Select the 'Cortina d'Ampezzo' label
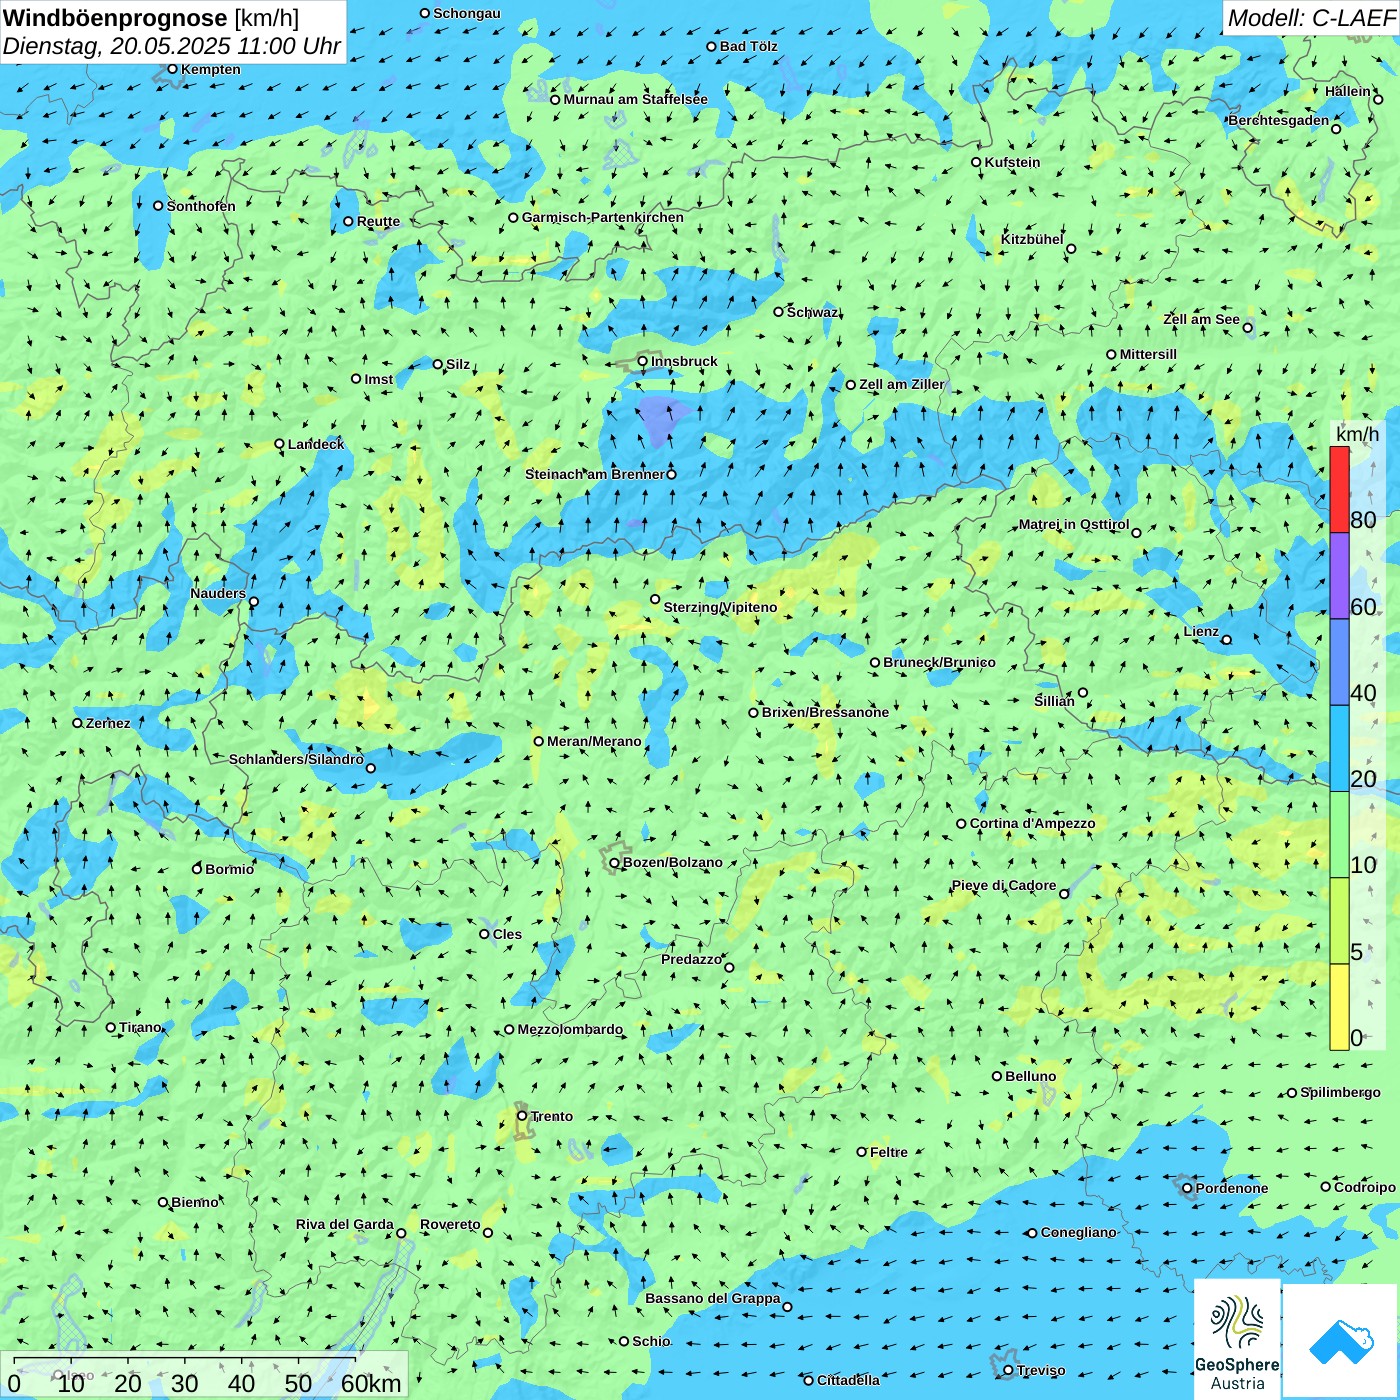 click(x=1033, y=823)
